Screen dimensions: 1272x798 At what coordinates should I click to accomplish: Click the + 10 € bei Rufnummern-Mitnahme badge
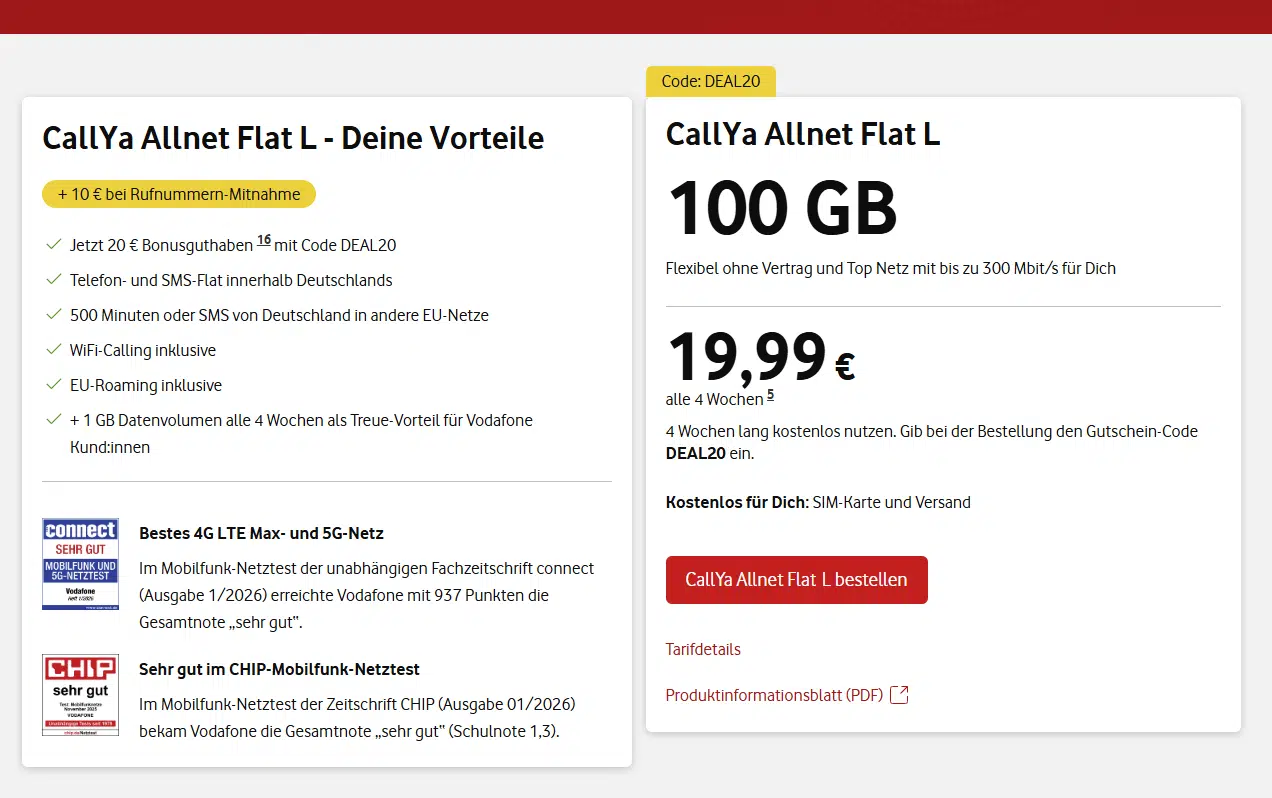(179, 194)
